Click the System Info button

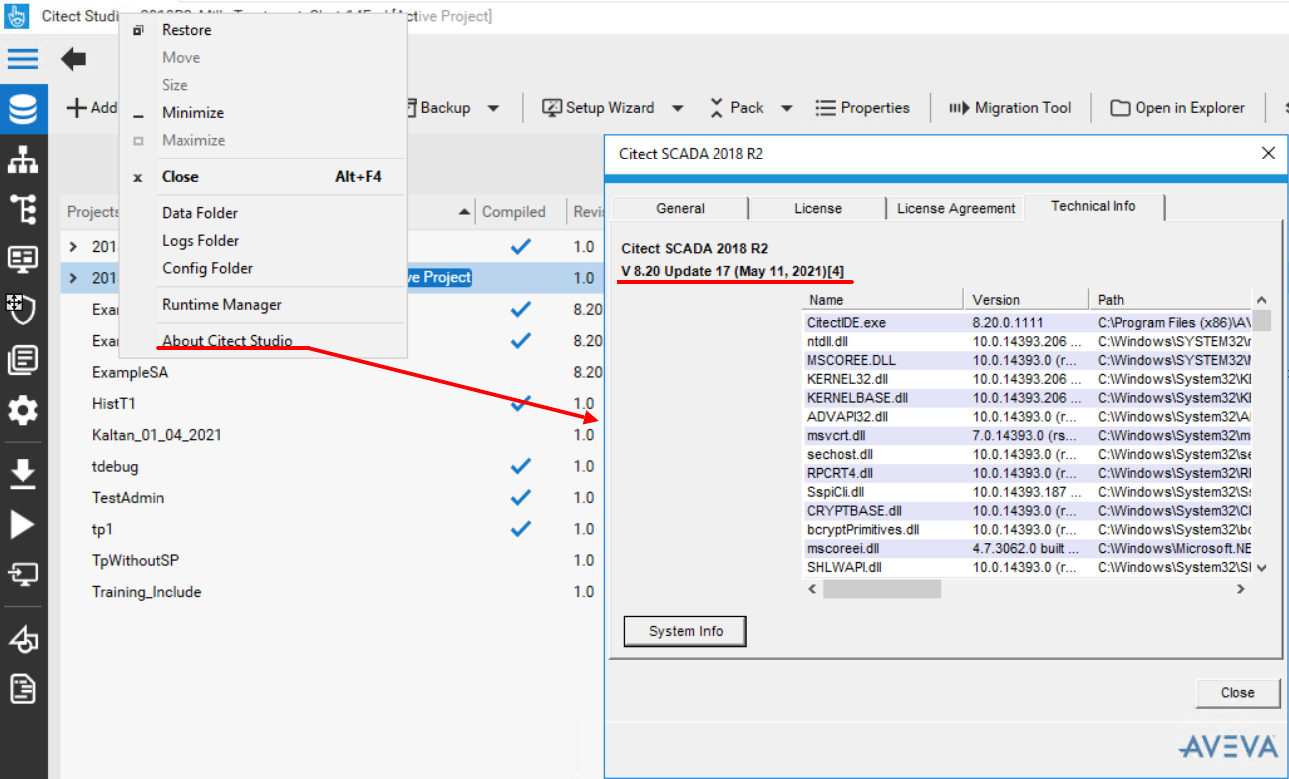[x=685, y=632]
